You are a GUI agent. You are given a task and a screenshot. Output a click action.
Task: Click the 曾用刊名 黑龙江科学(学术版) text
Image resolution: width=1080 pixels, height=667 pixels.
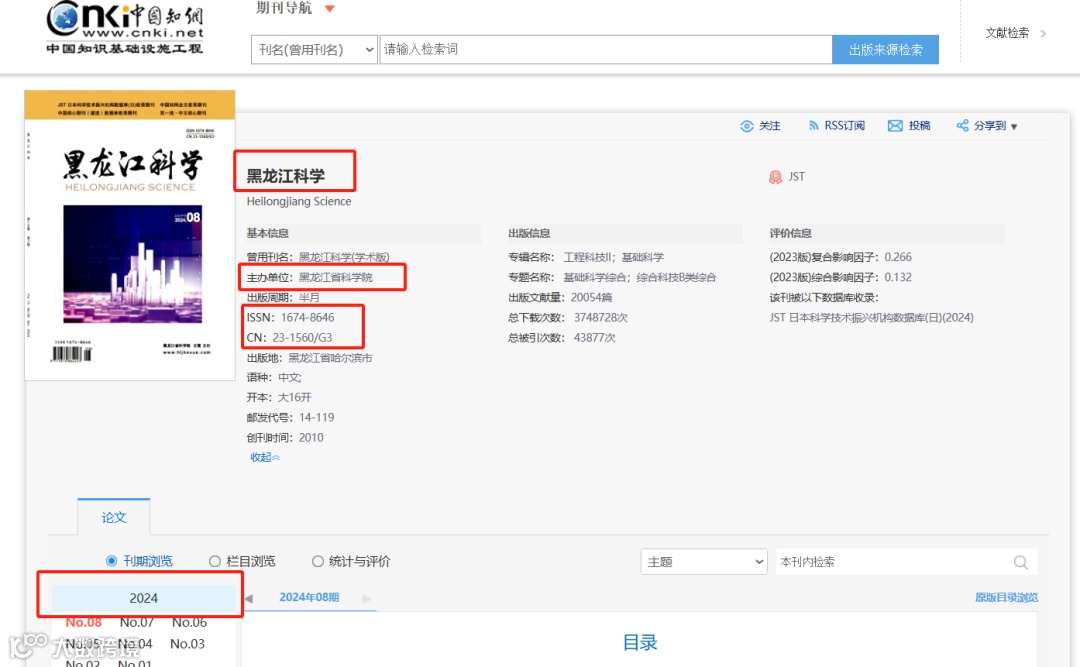coord(344,257)
